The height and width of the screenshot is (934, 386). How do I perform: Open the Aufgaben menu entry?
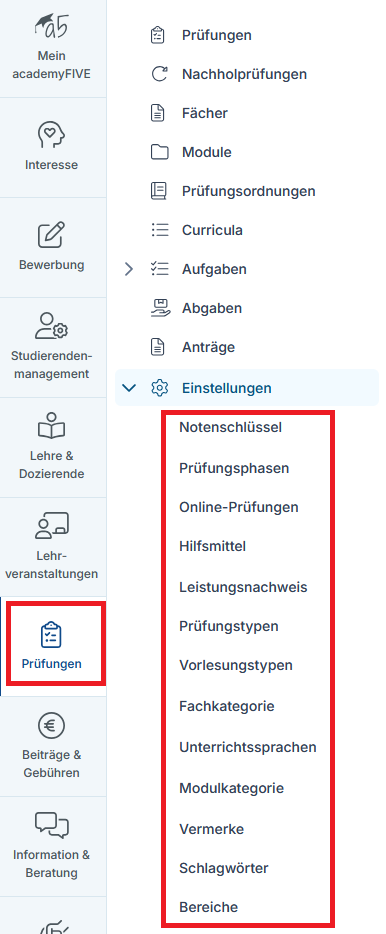[x=214, y=269]
